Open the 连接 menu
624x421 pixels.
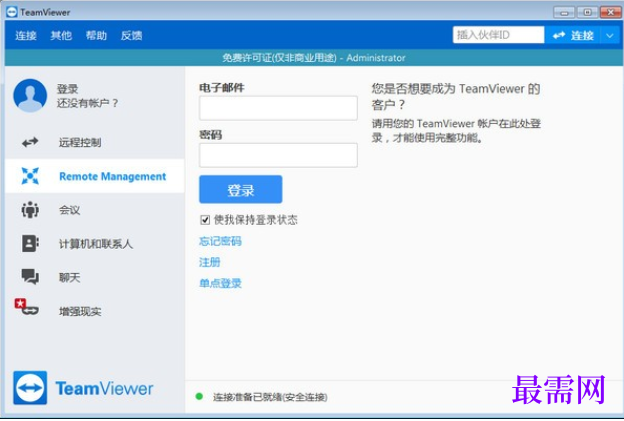click(26, 35)
